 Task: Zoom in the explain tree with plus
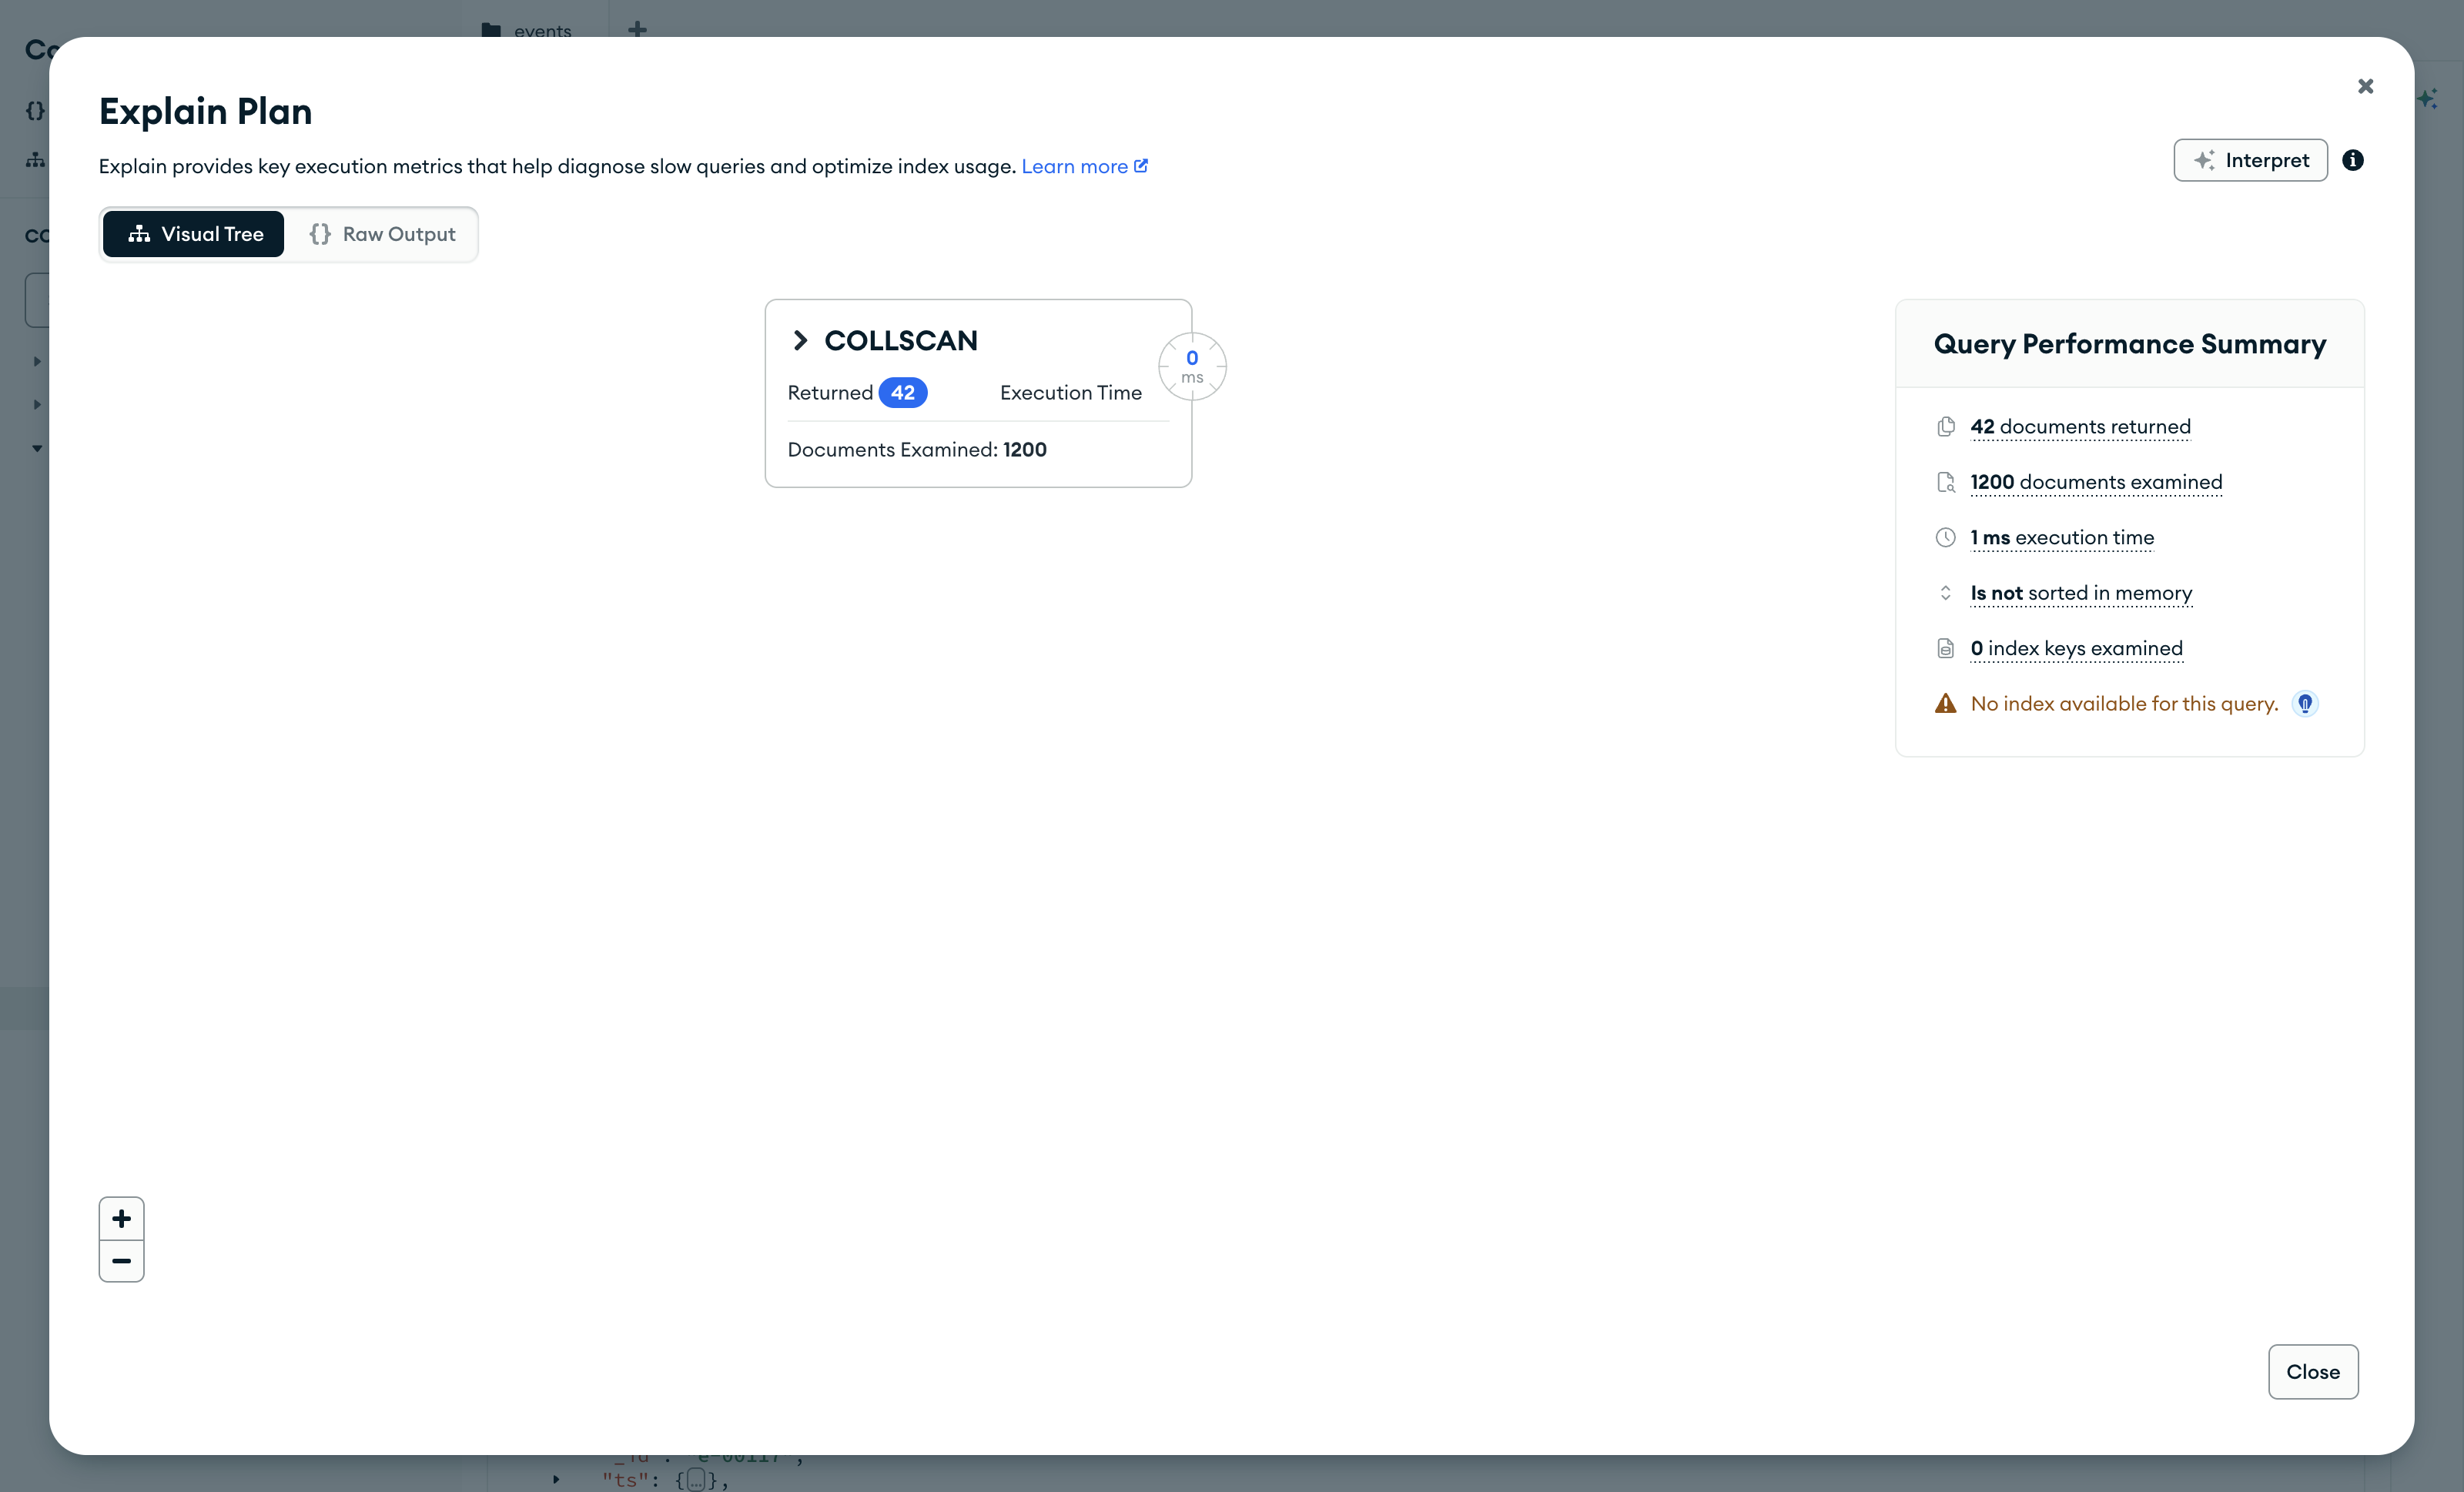point(121,1219)
